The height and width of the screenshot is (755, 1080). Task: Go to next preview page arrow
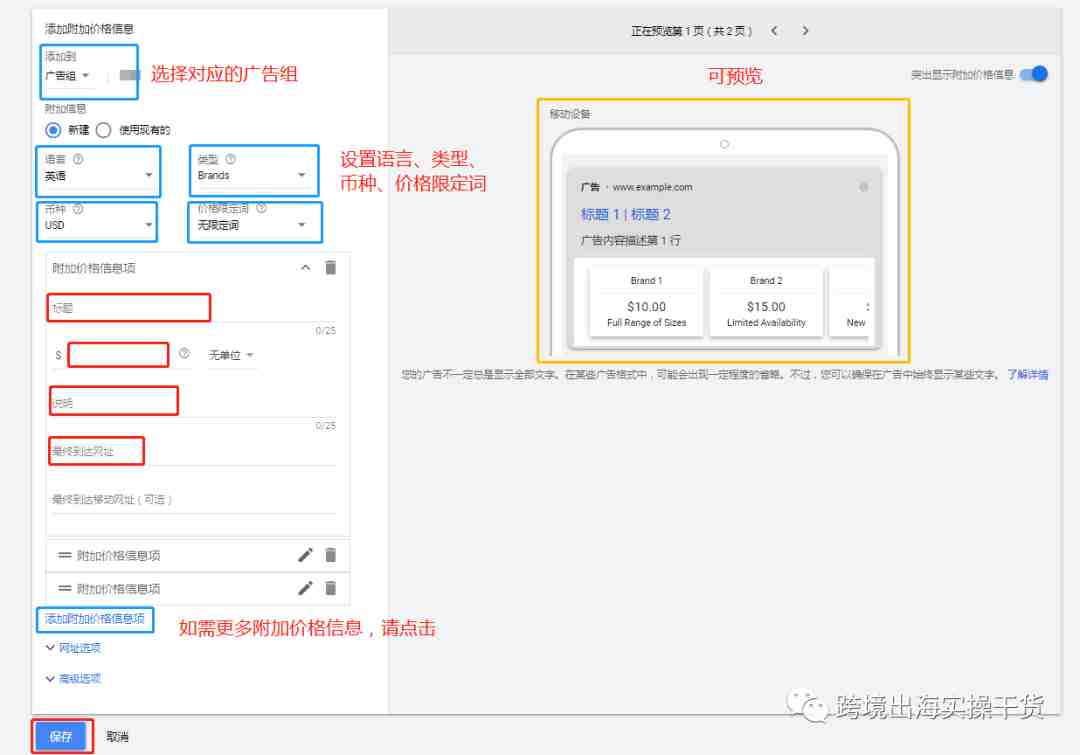(805, 31)
